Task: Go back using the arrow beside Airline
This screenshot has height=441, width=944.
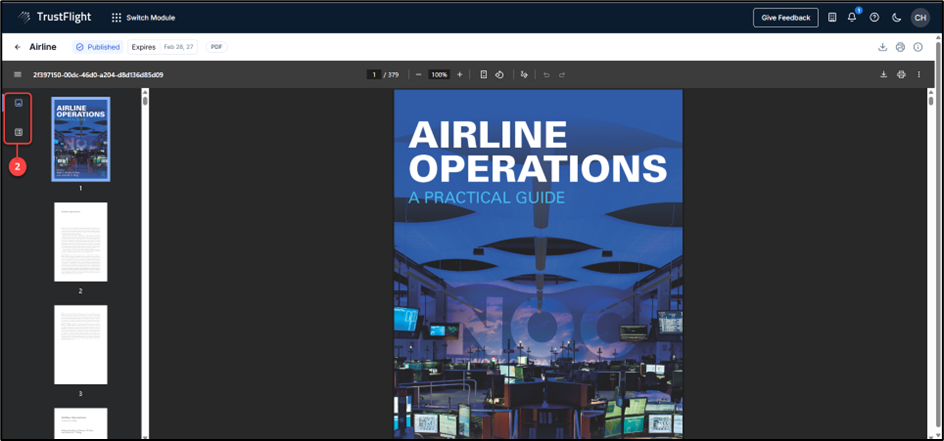Action: (18, 47)
